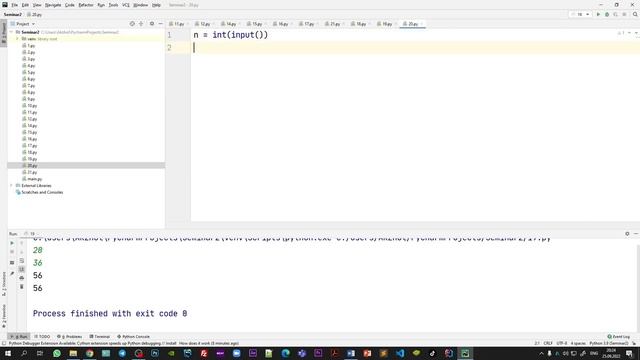The image size is (640, 360).
Task: Open run configuration dropdown
Action: [x=581, y=14]
